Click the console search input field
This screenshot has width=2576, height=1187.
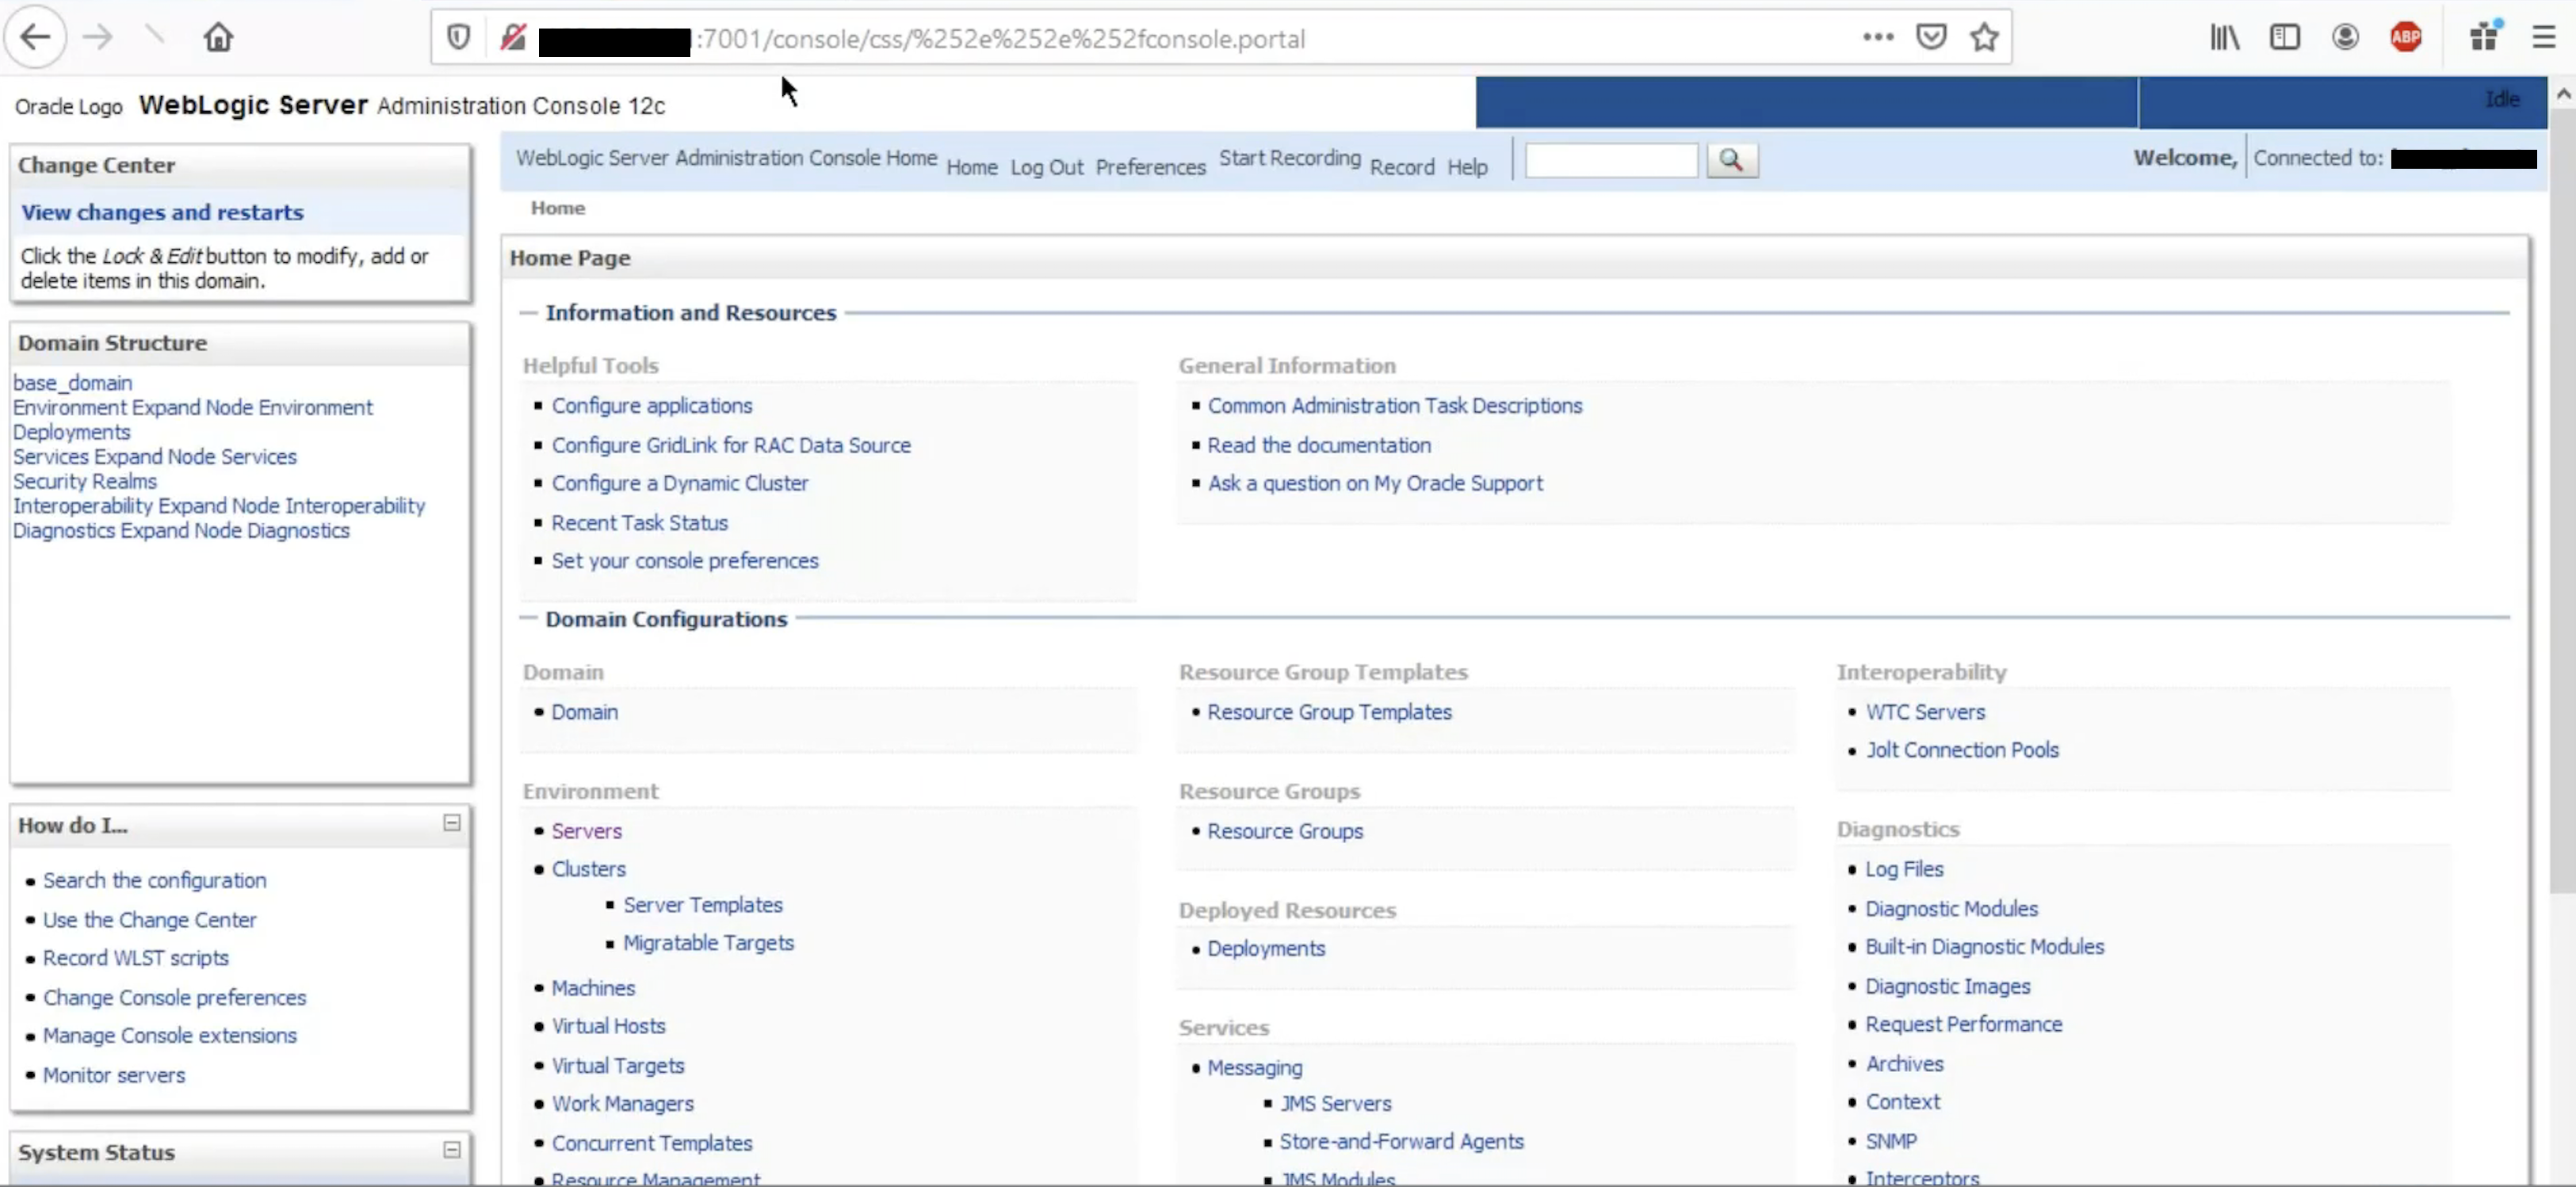point(1611,160)
